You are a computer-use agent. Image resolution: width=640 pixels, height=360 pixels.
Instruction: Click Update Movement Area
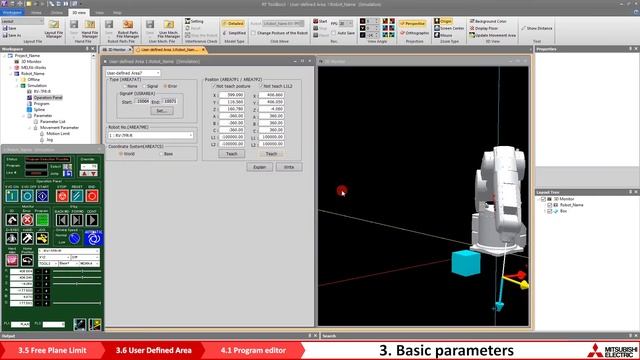pyautogui.click(x=492, y=35)
